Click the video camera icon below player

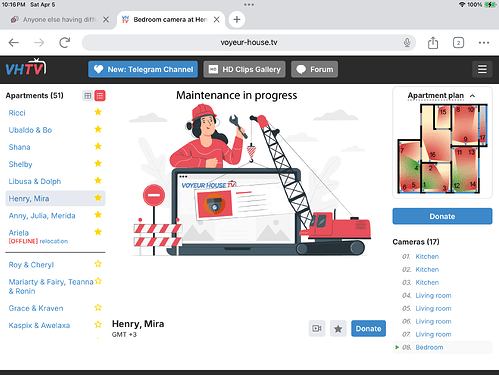[317, 329]
